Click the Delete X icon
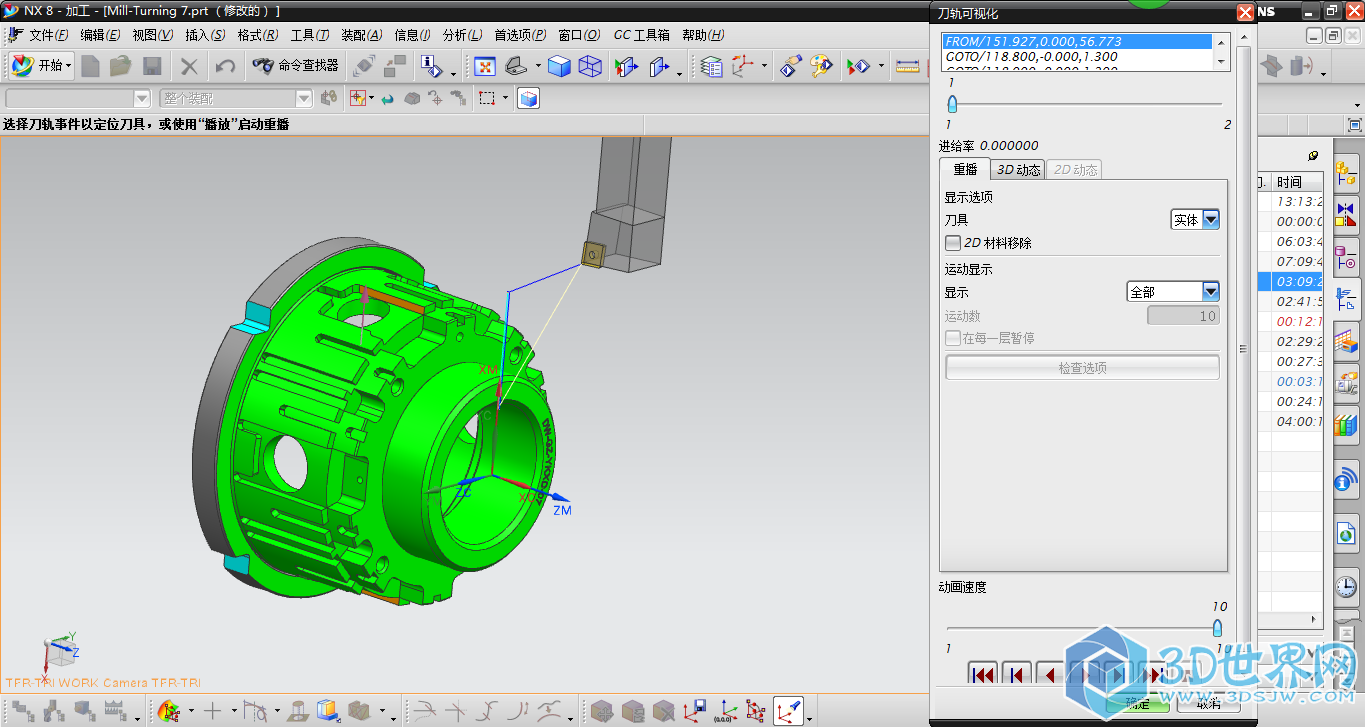This screenshot has width=1365, height=727. pyautogui.click(x=189, y=67)
